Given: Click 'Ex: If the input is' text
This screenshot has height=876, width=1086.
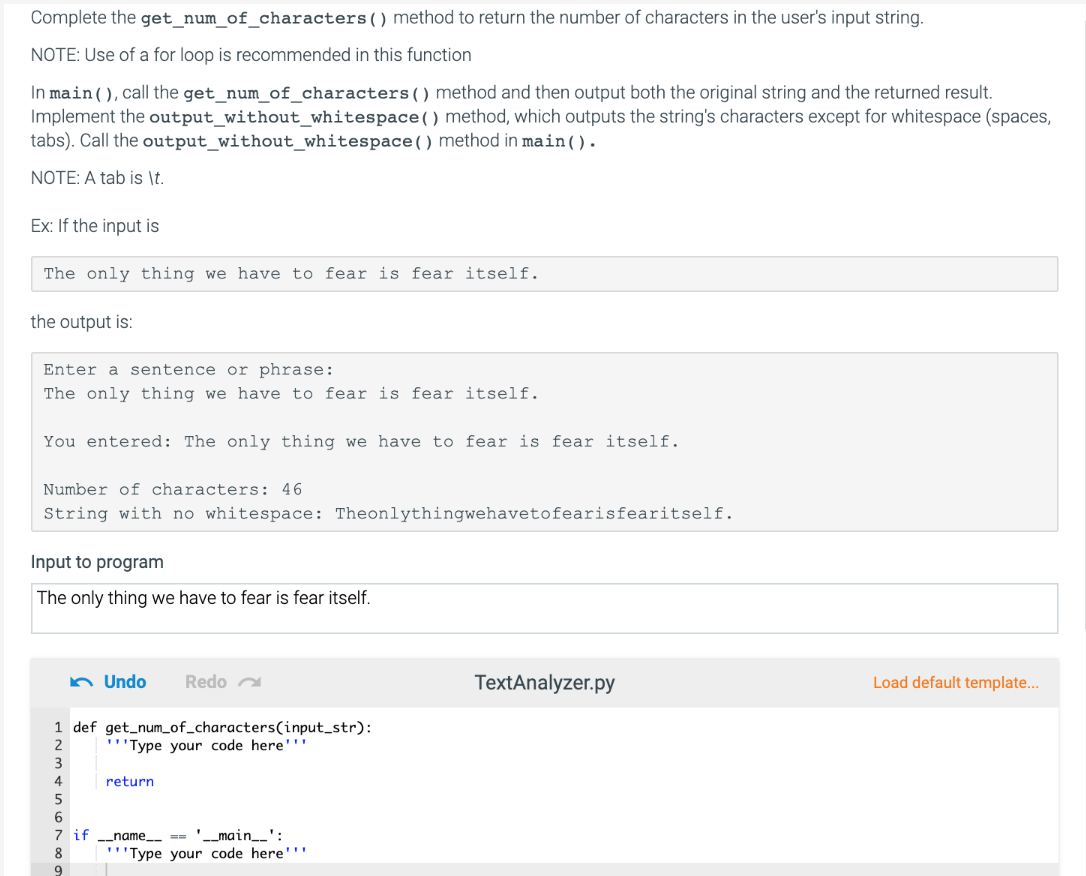Looking at the screenshot, I should click(95, 226).
